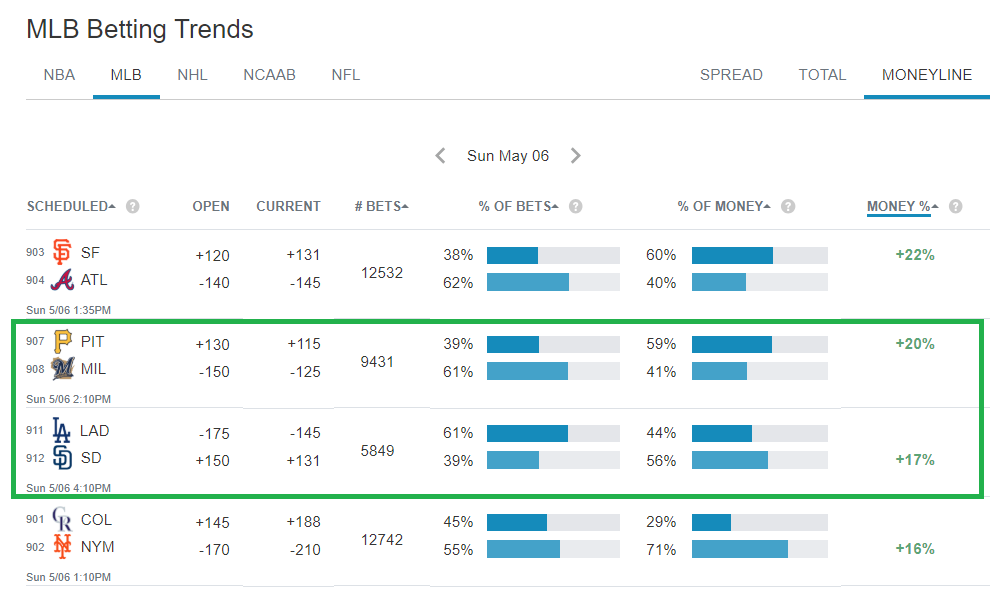Click the San Diego Padres team logo

(x=62, y=458)
